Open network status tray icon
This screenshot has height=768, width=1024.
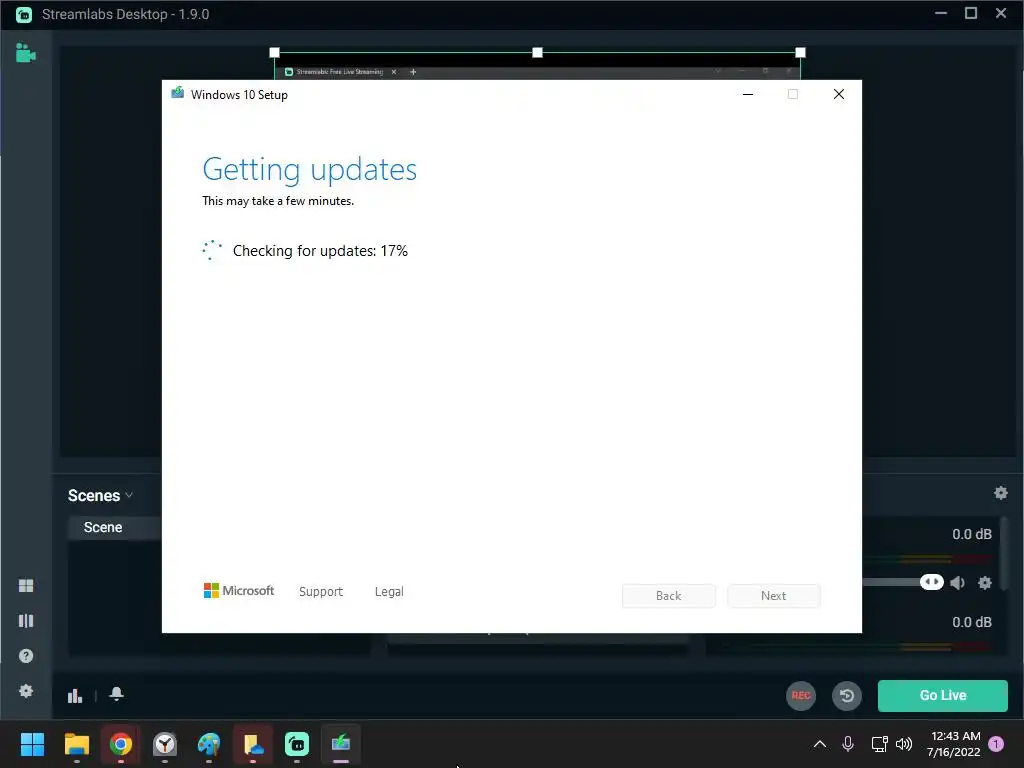tap(879, 744)
